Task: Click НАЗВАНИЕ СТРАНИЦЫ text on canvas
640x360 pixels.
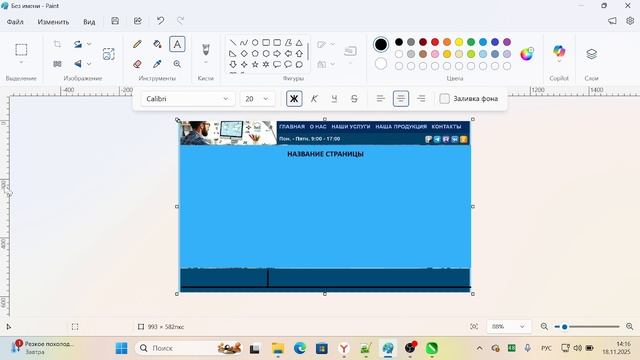Action: (325, 154)
